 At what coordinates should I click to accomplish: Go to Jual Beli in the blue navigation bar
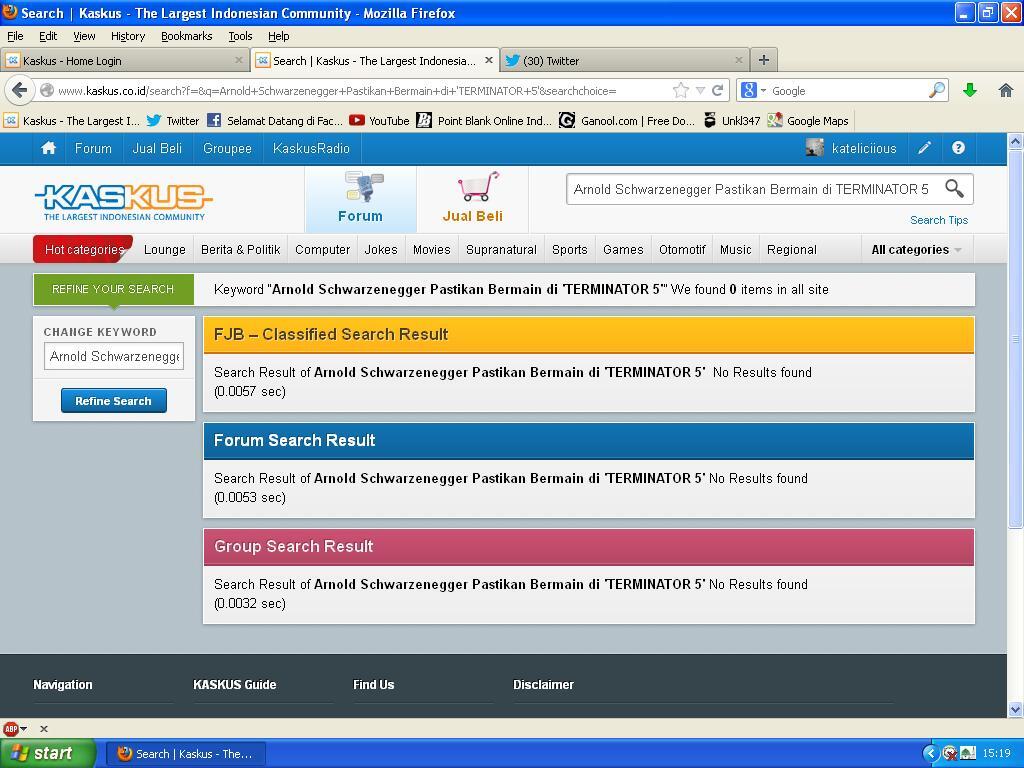tap(157, 148)
